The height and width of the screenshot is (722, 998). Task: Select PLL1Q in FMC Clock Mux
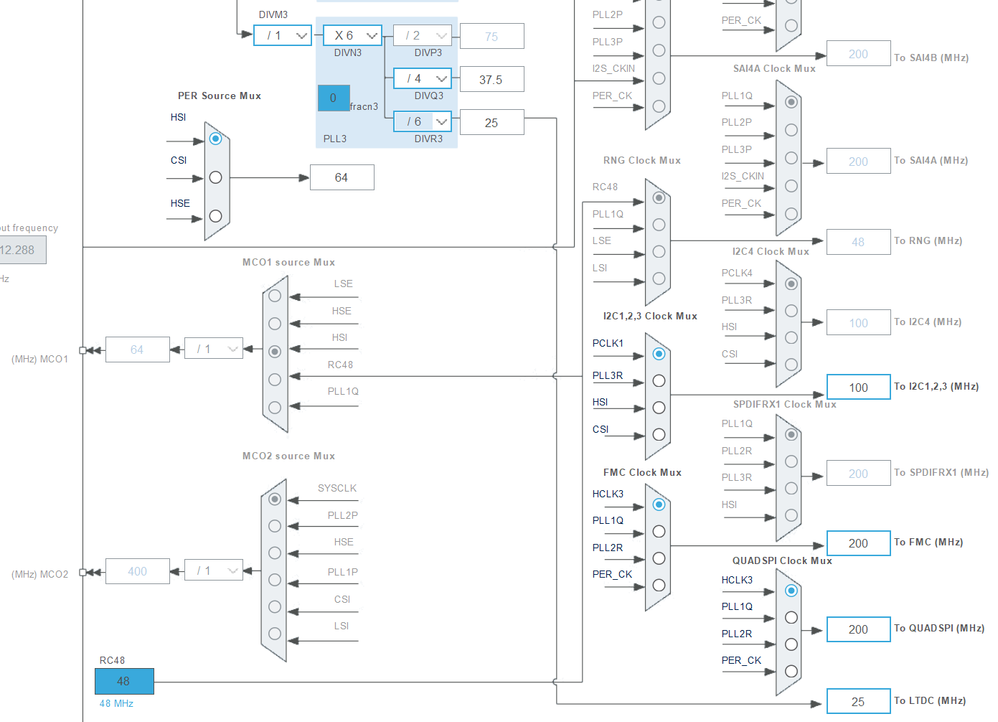point(659,532)
